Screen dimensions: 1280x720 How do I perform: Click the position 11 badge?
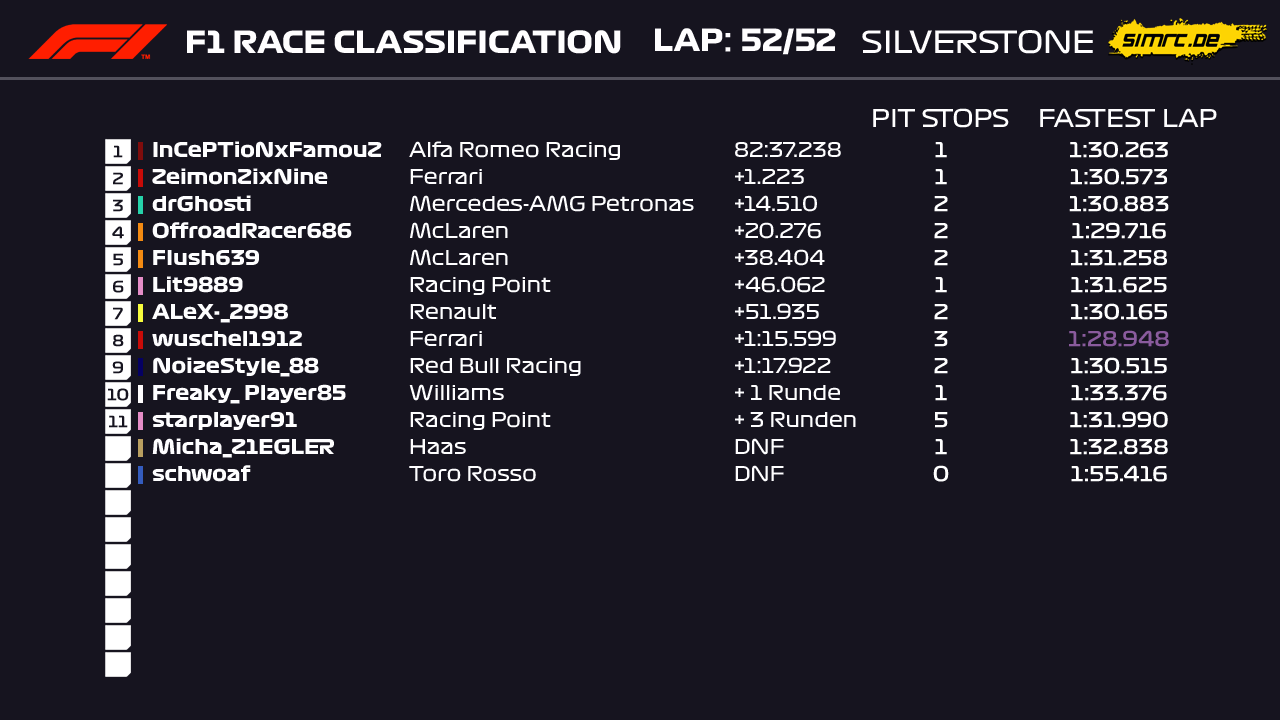click(118, 421)
